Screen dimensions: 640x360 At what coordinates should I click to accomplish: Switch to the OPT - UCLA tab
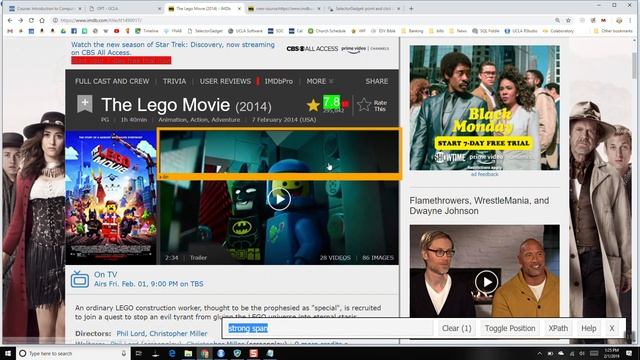tap(124, 8)
